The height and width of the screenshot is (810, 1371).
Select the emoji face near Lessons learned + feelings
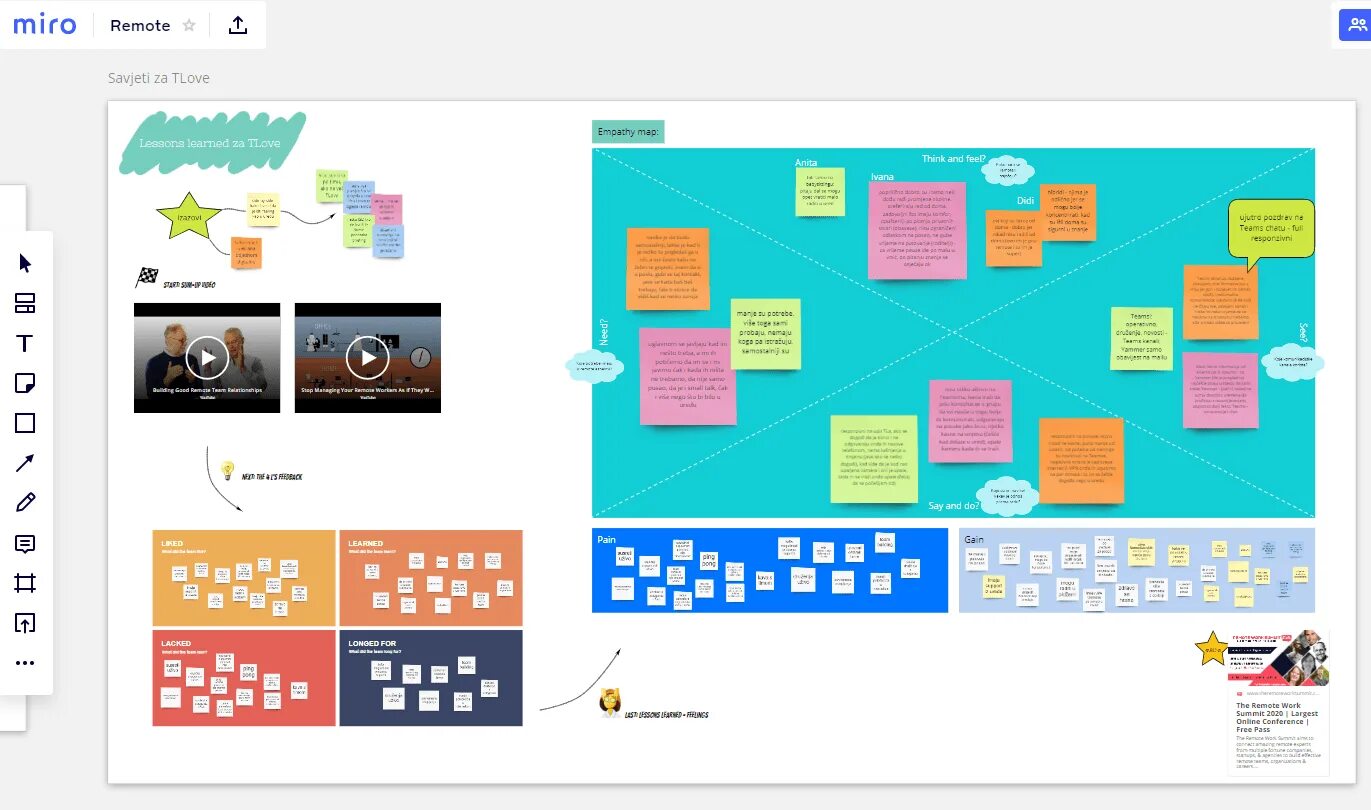[x=608, y=703]
